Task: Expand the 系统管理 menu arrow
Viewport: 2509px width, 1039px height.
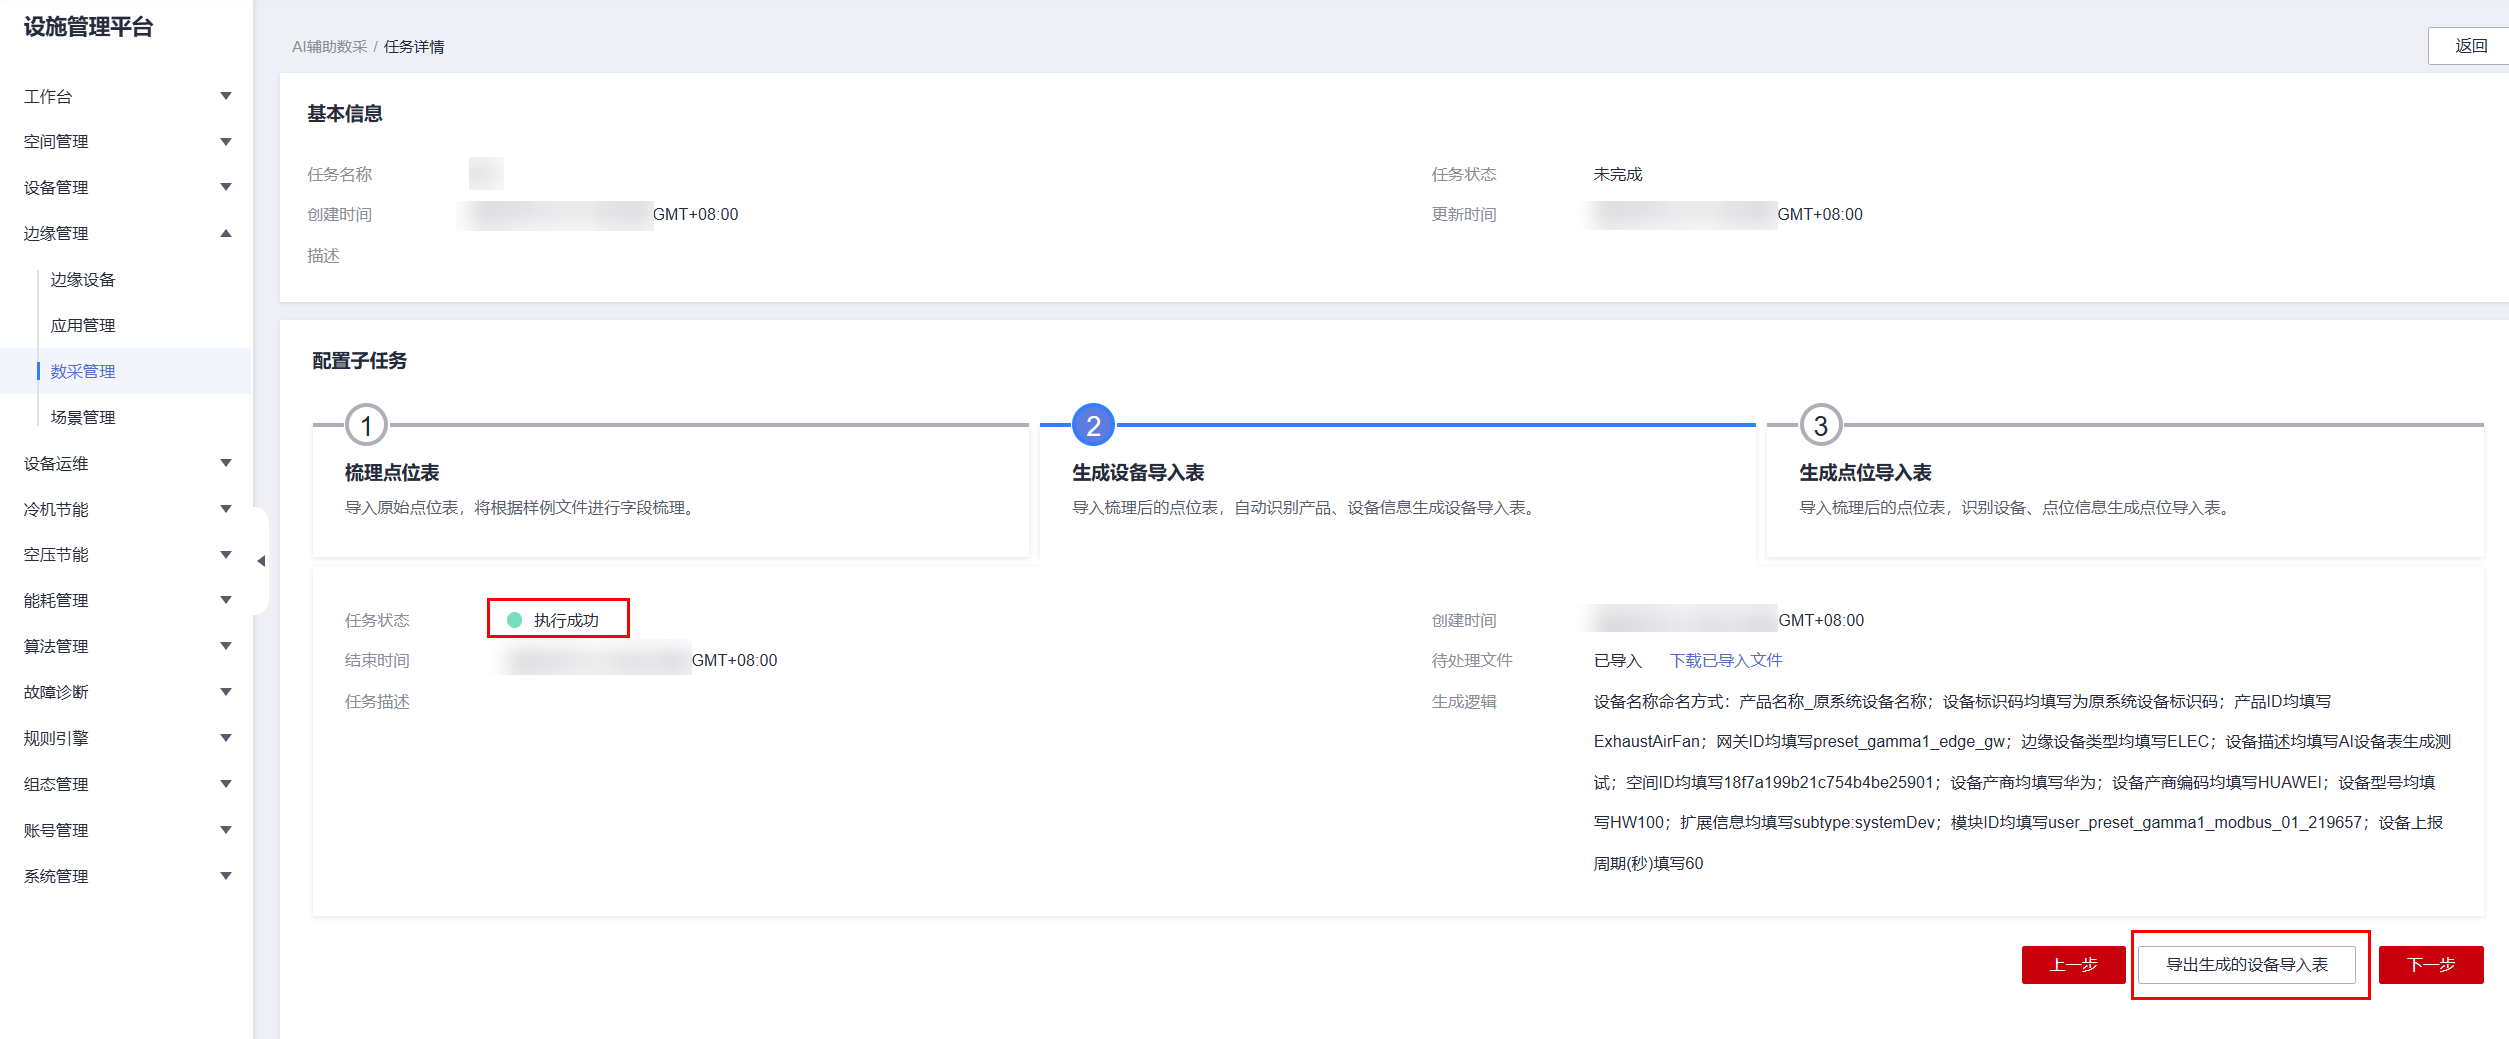Action: (x=226, y=876)
